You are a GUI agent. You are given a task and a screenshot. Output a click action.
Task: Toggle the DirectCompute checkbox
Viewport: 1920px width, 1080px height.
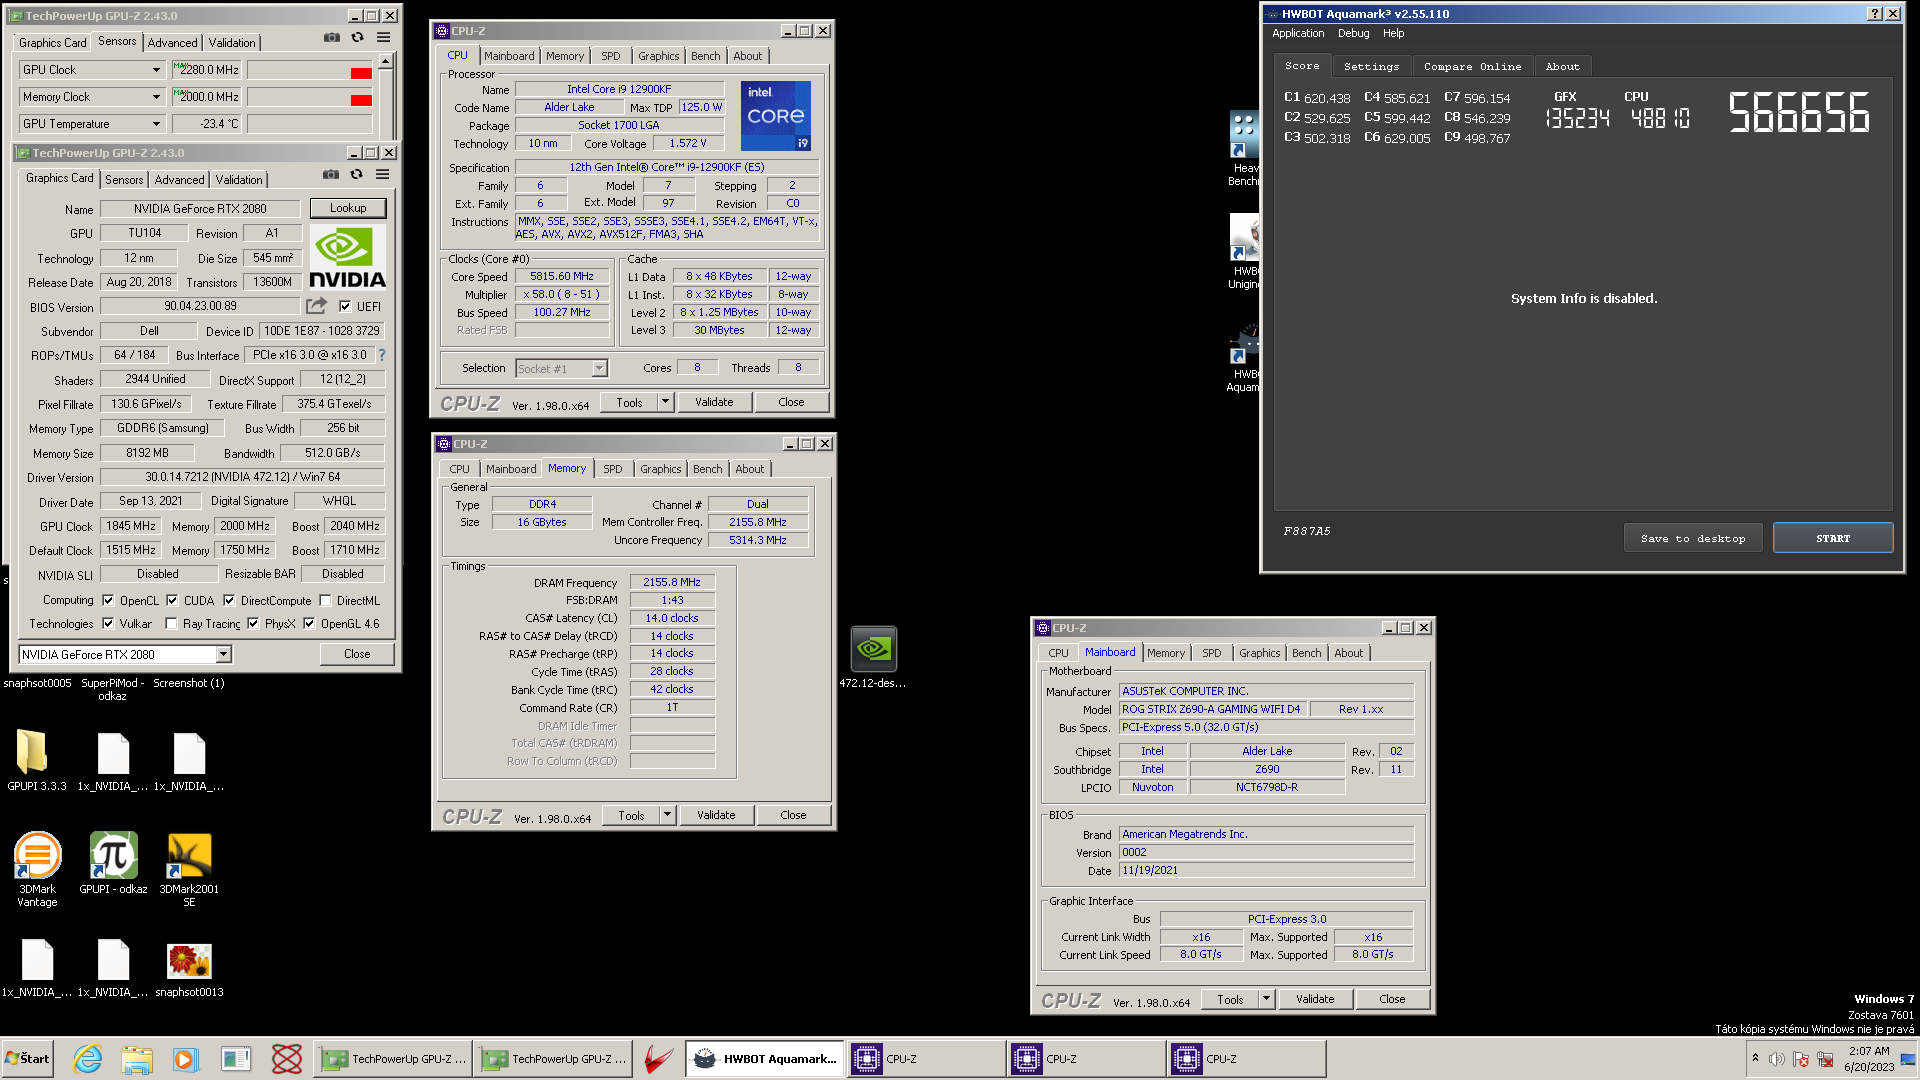[x=229, y=600]
